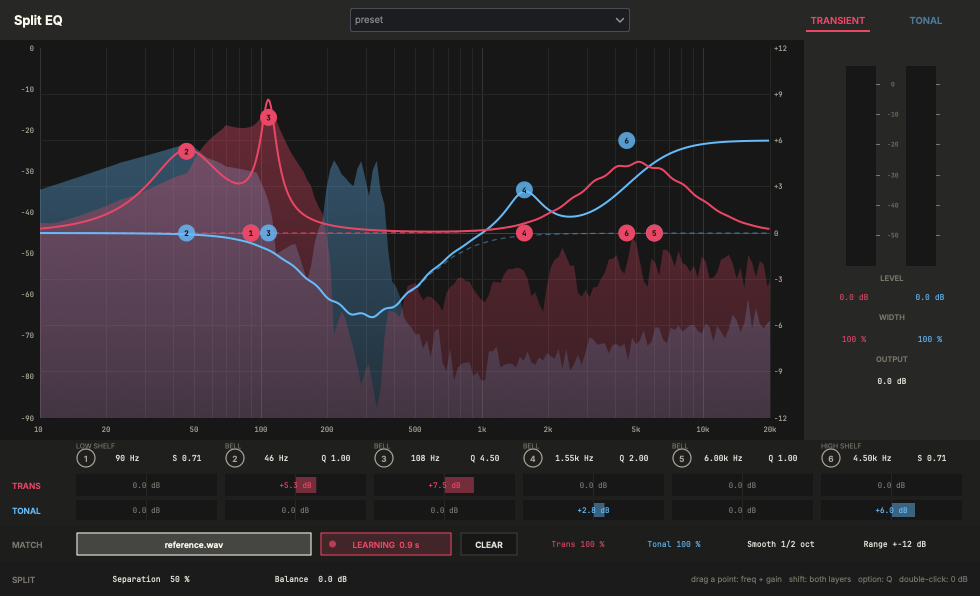Click band 1 frequency value 90 Hz
This screenshot has width=980, height=596.
point(127,458)
